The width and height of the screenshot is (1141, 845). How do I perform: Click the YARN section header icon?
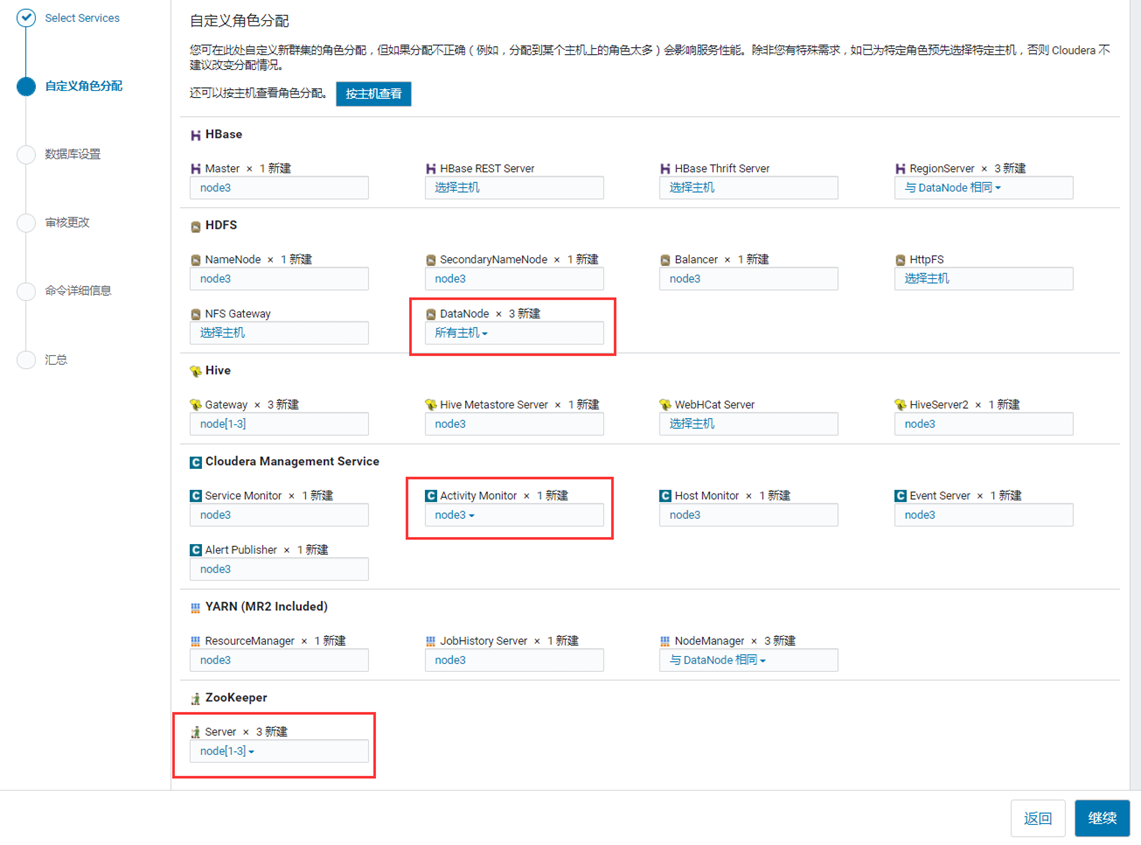click(x=195, y=608)
